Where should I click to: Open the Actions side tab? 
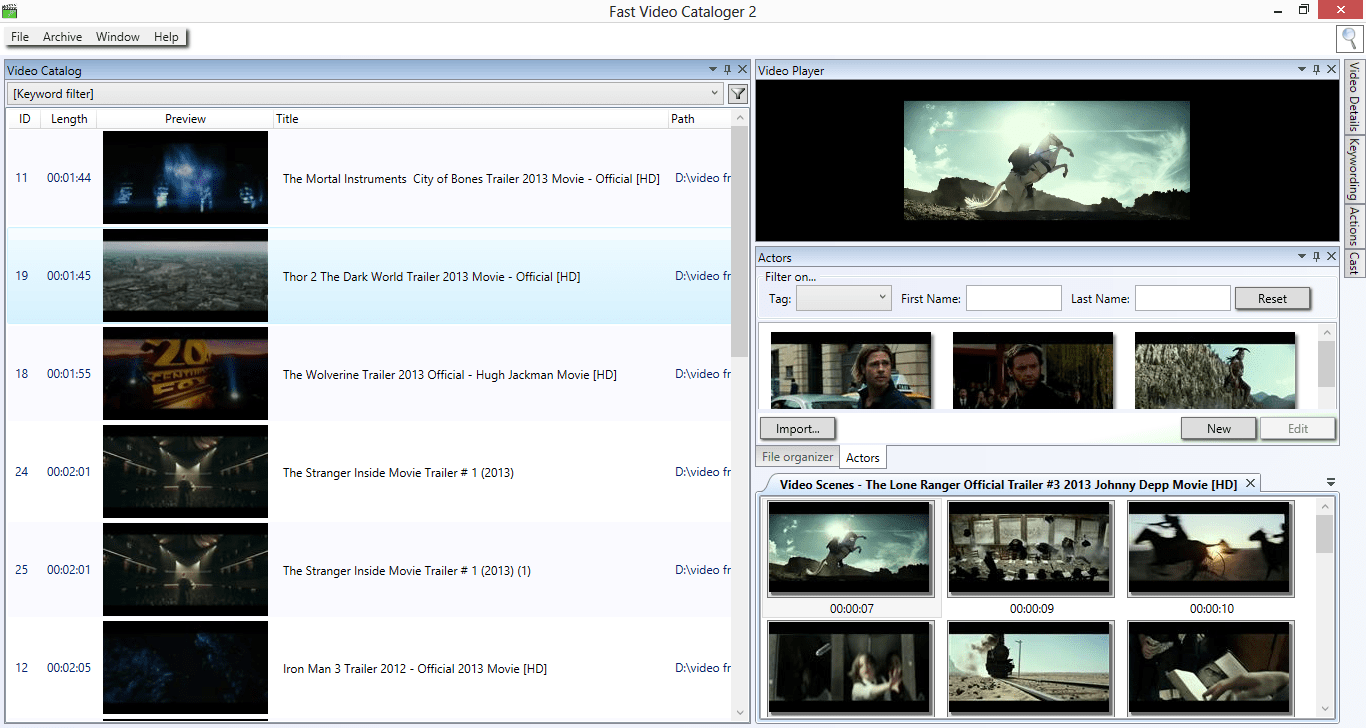tap(1354, 226)
